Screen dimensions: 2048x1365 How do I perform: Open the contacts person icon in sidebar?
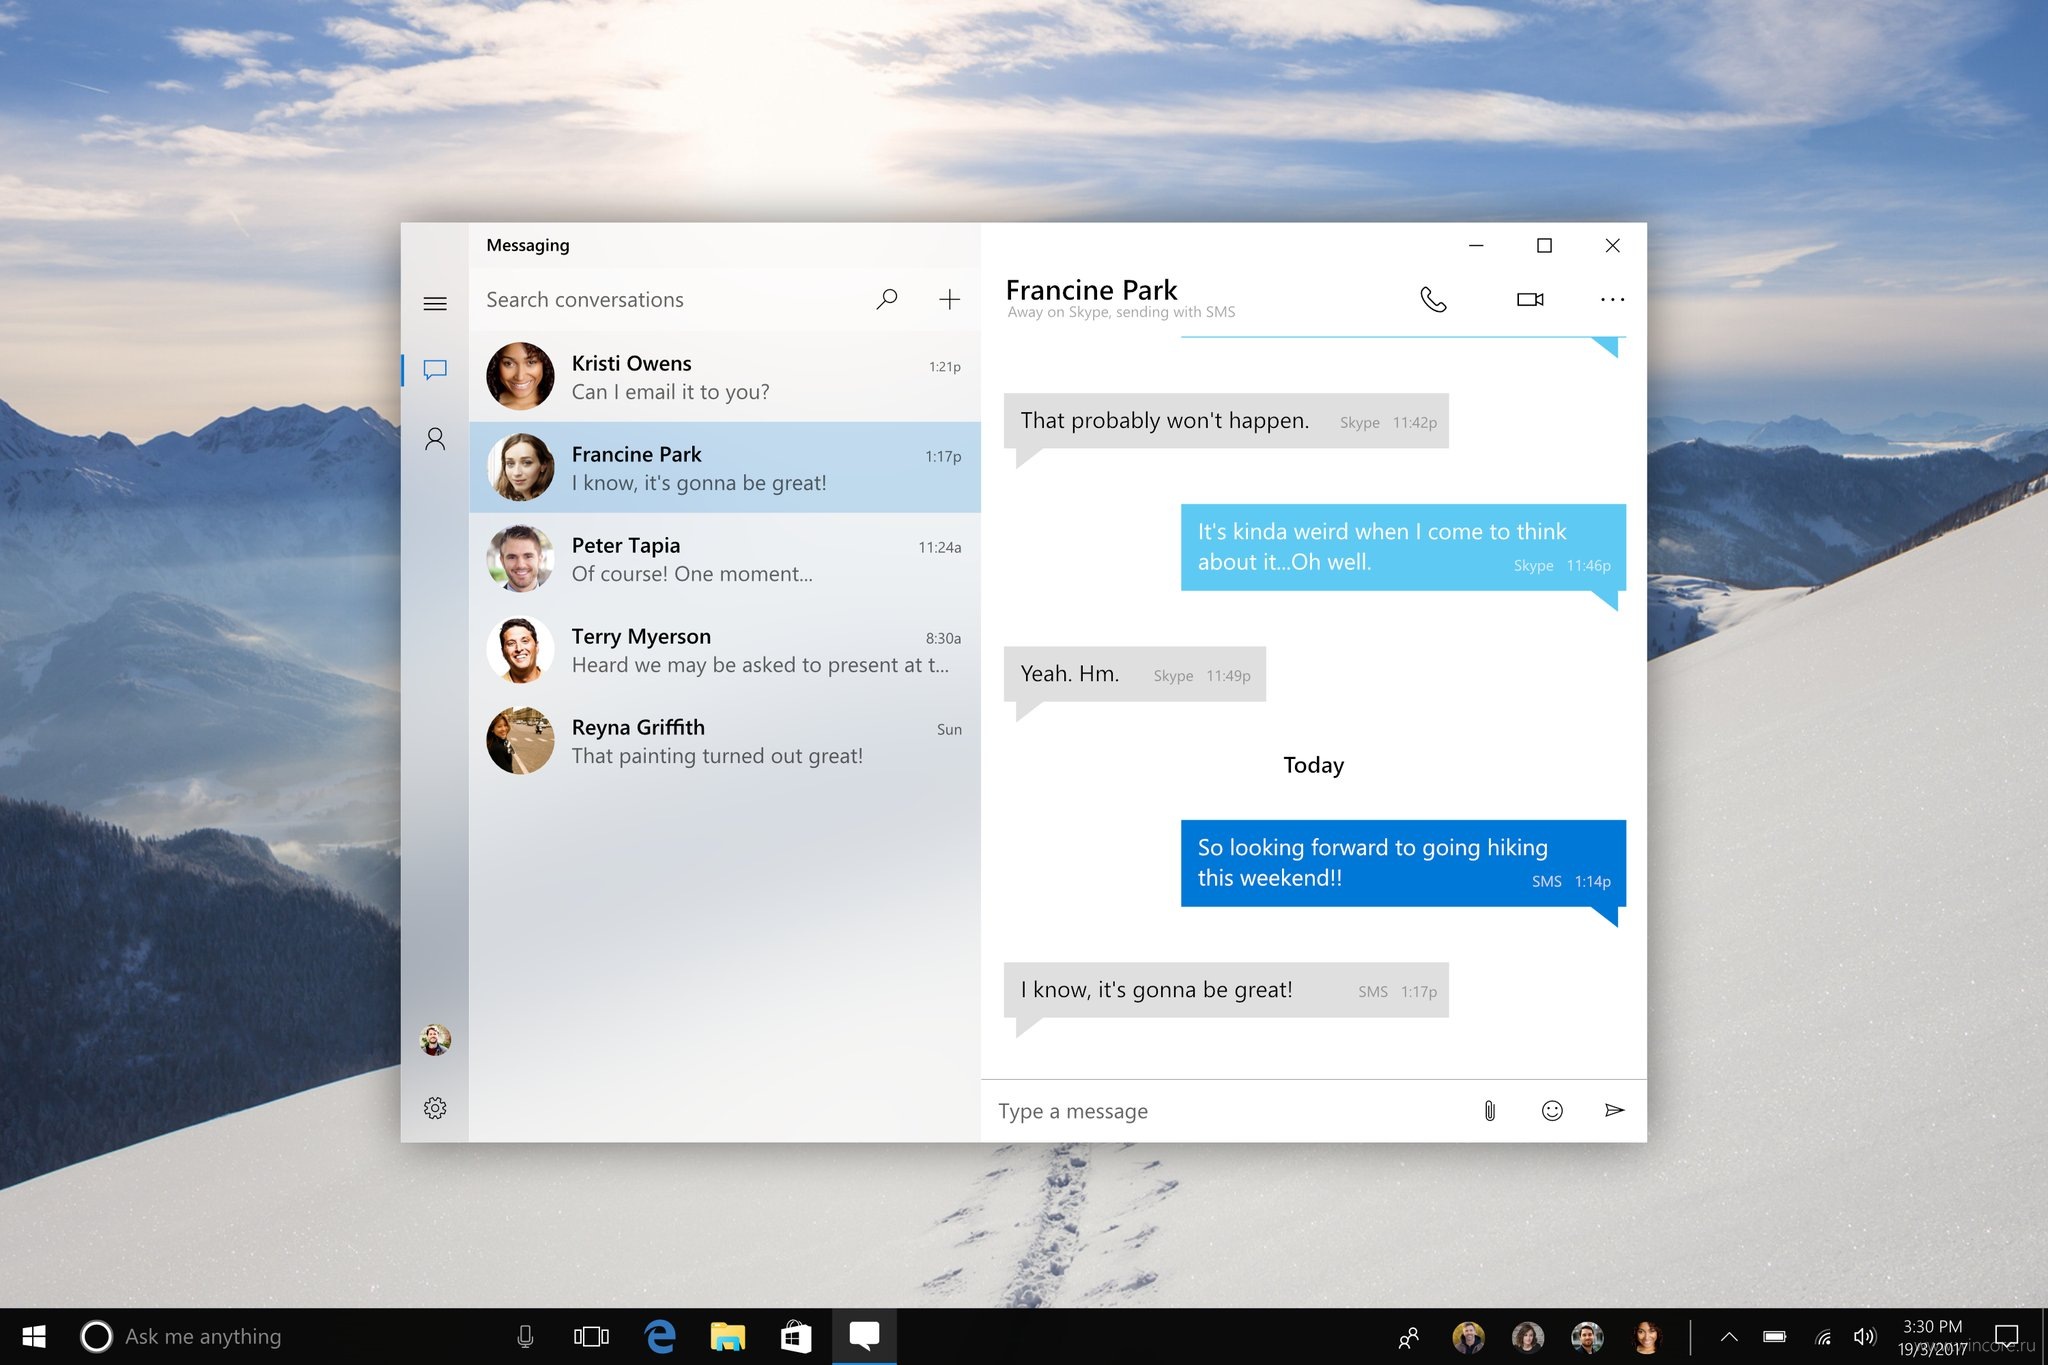click(435, 439)
